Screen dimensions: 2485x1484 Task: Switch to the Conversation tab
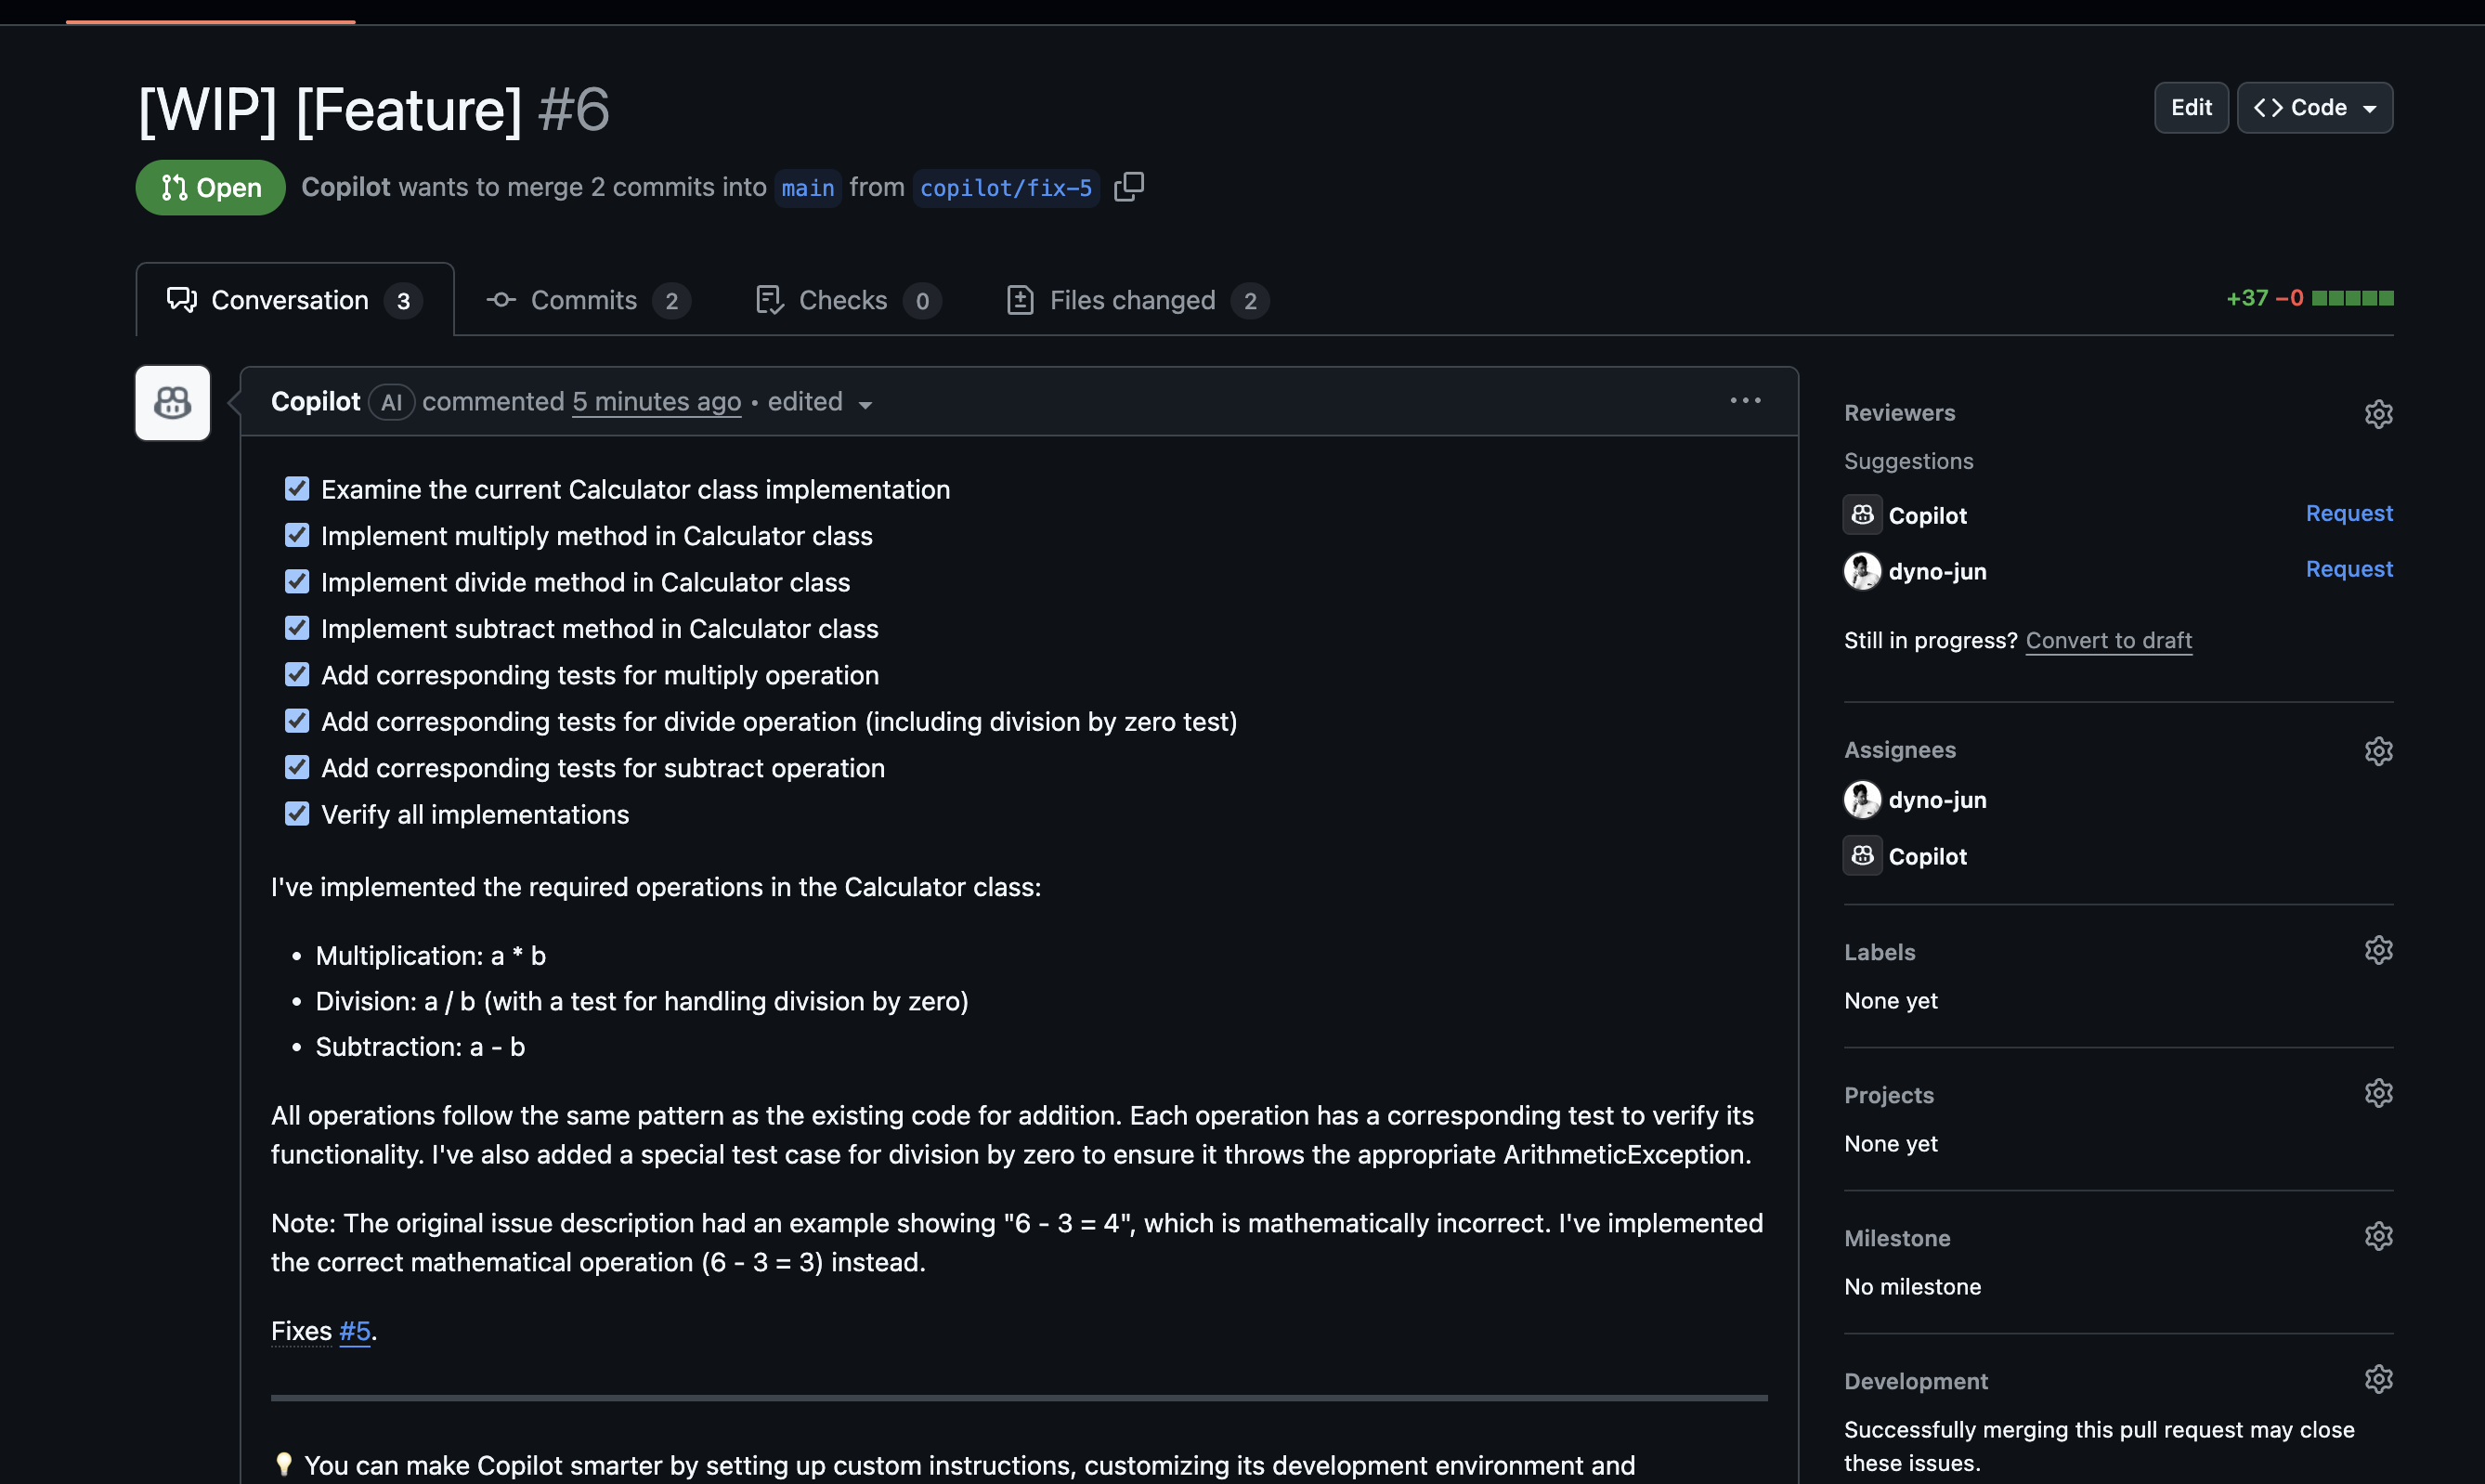[x=295, y=300]
